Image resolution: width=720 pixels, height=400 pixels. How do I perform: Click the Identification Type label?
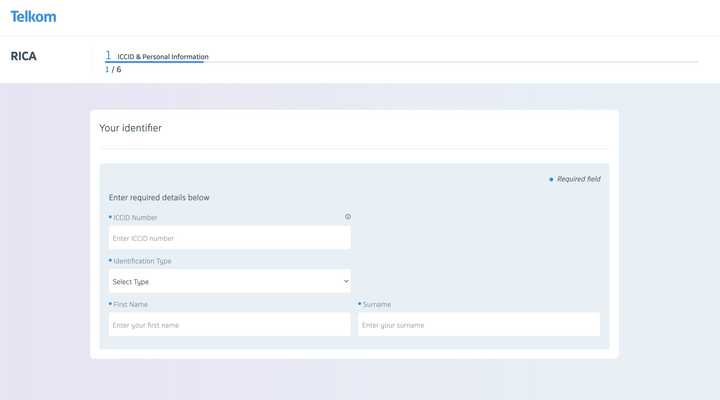point(142,261)
